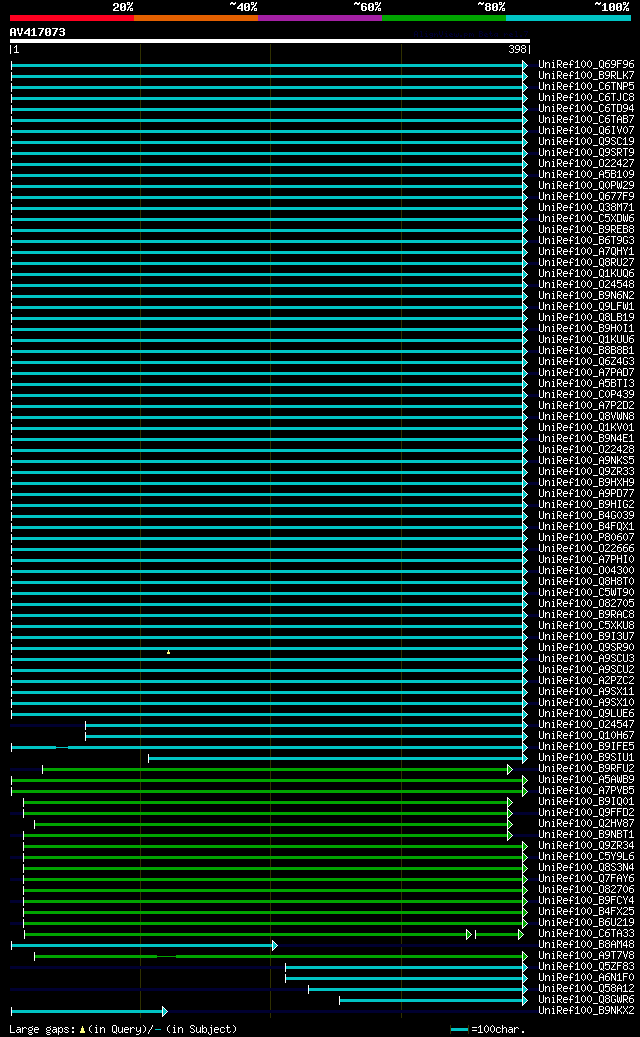Select label UniRef100_B6U219
This screenshot has height=1037, width=640.
pyautogui.click(x=586, y=923)
